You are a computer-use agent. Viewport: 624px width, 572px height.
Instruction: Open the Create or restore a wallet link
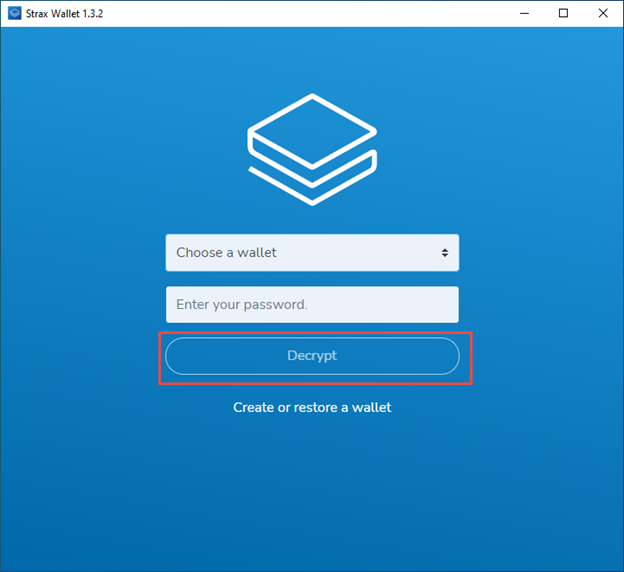(x=312, y=407)
